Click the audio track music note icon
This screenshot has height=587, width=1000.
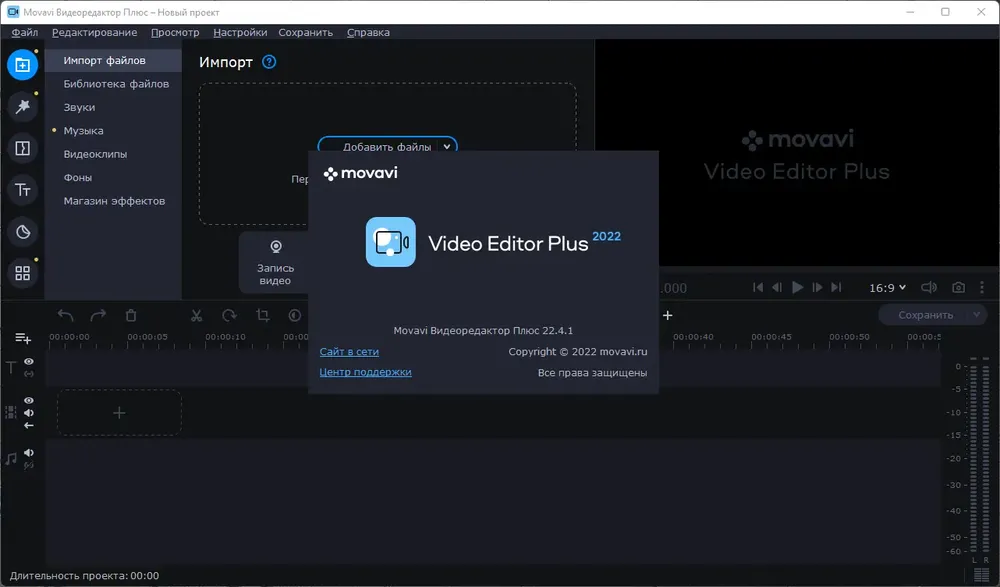11,459
